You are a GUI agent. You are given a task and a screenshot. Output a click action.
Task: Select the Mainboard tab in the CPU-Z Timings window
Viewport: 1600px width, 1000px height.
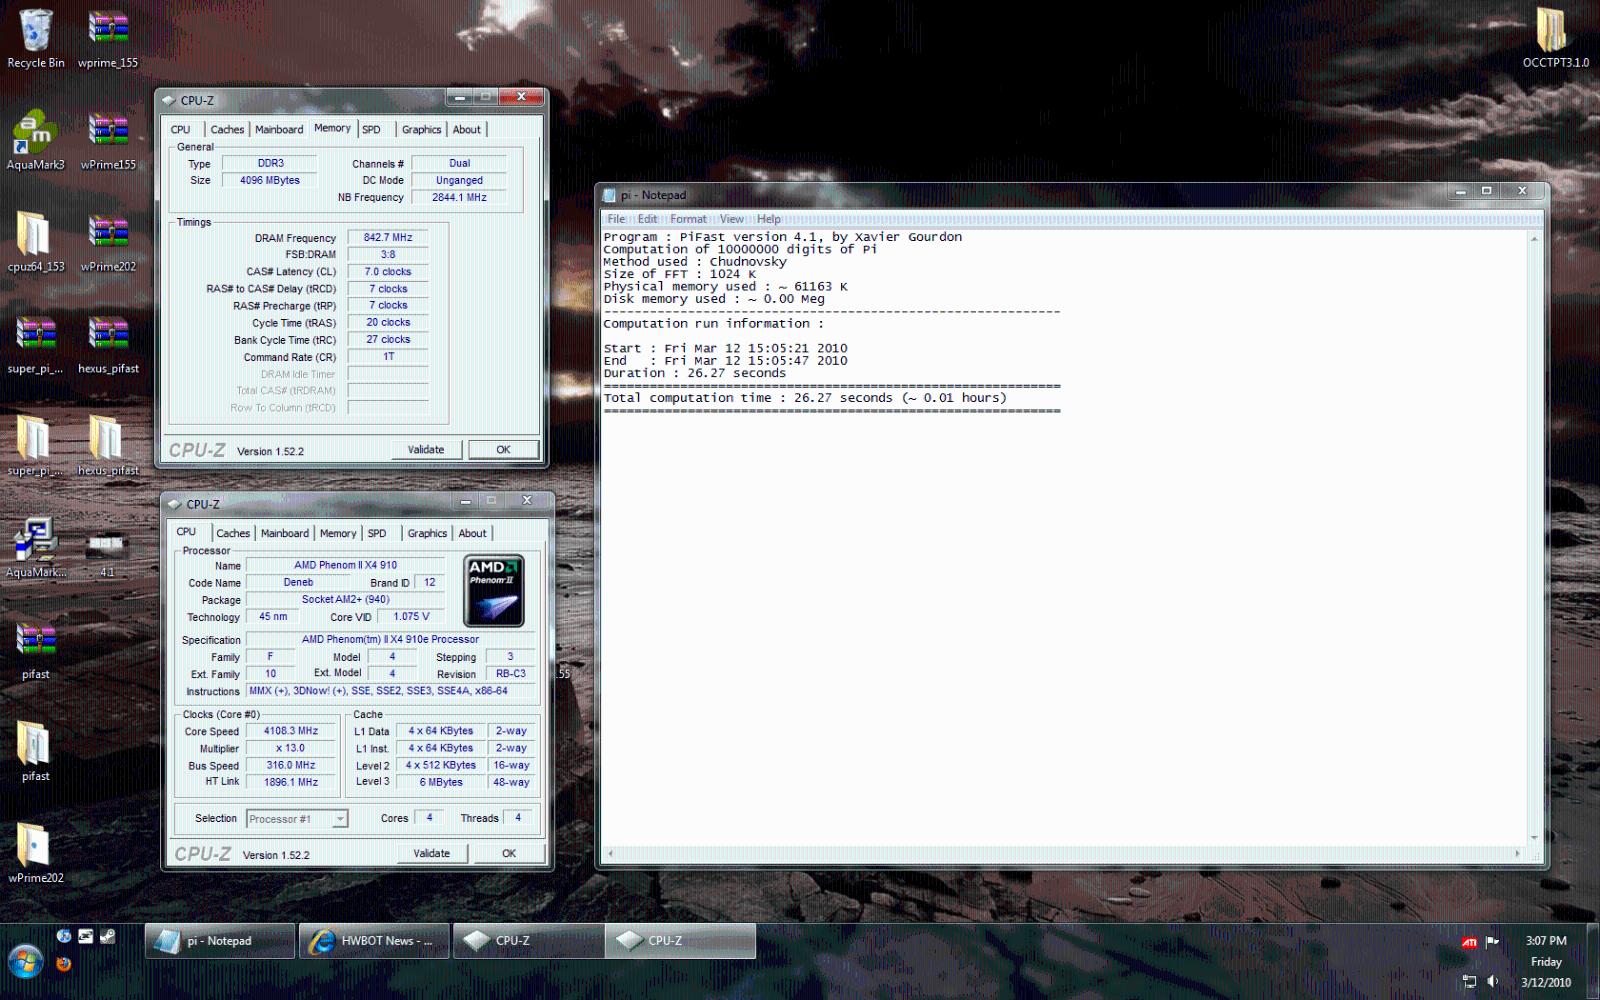click(279, 130)
